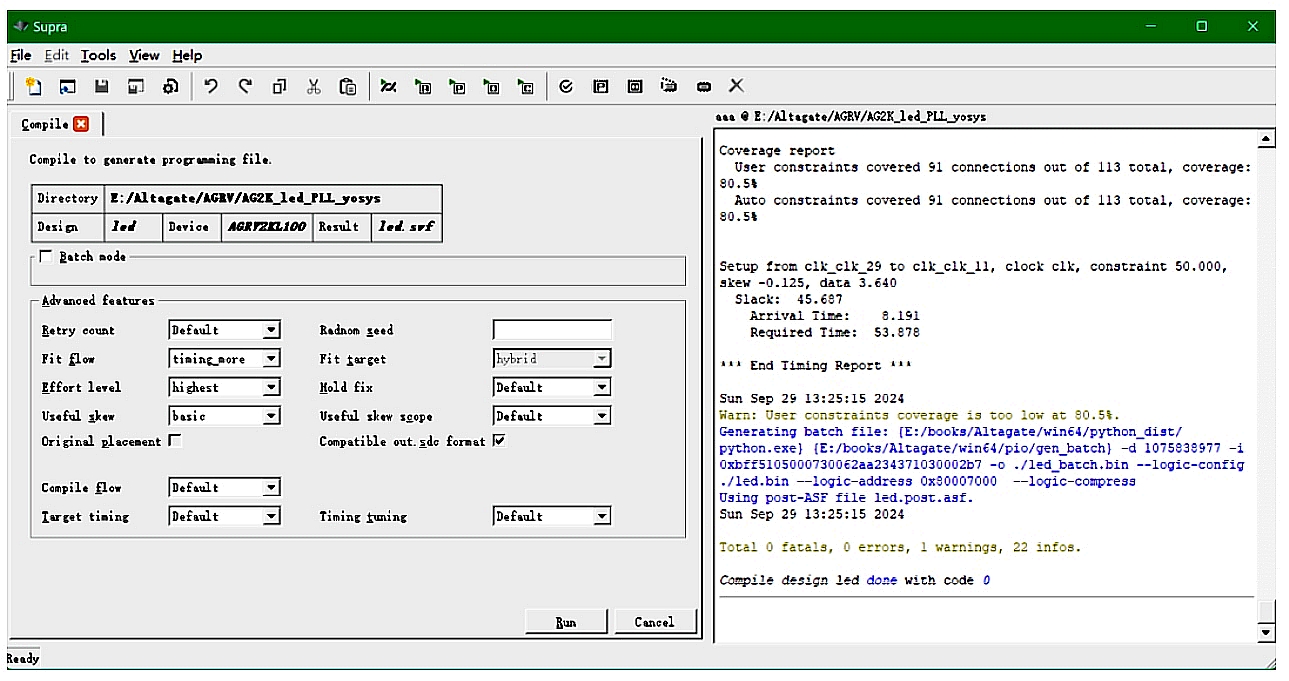Click the Save As toolbar icon
The image size is (1289, 681).
[x=135, y=87]
